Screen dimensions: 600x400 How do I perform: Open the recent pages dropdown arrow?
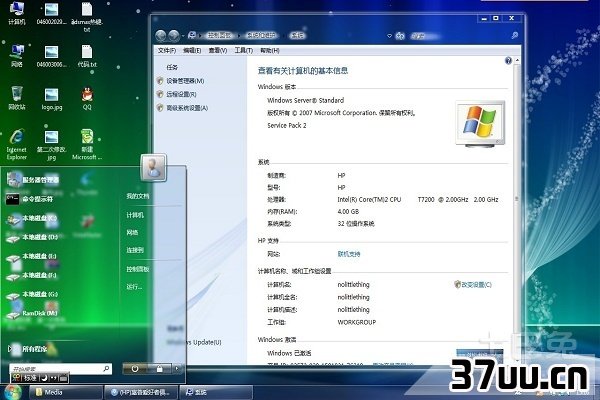click(183, 36)
